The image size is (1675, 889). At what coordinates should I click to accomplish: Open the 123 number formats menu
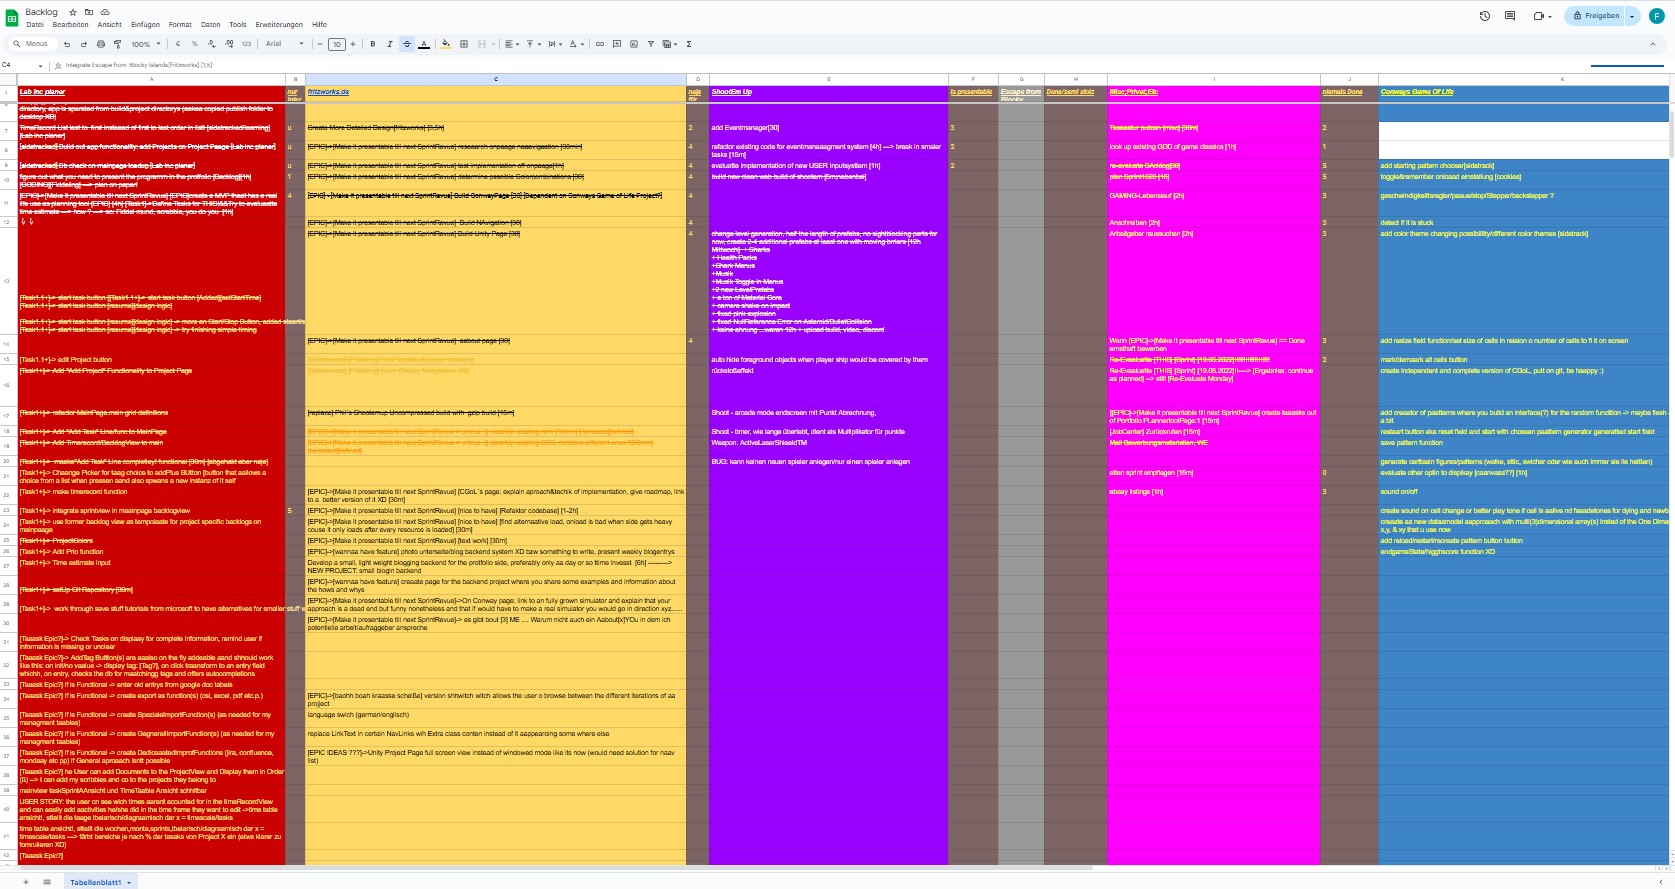(x=246, y=44)
